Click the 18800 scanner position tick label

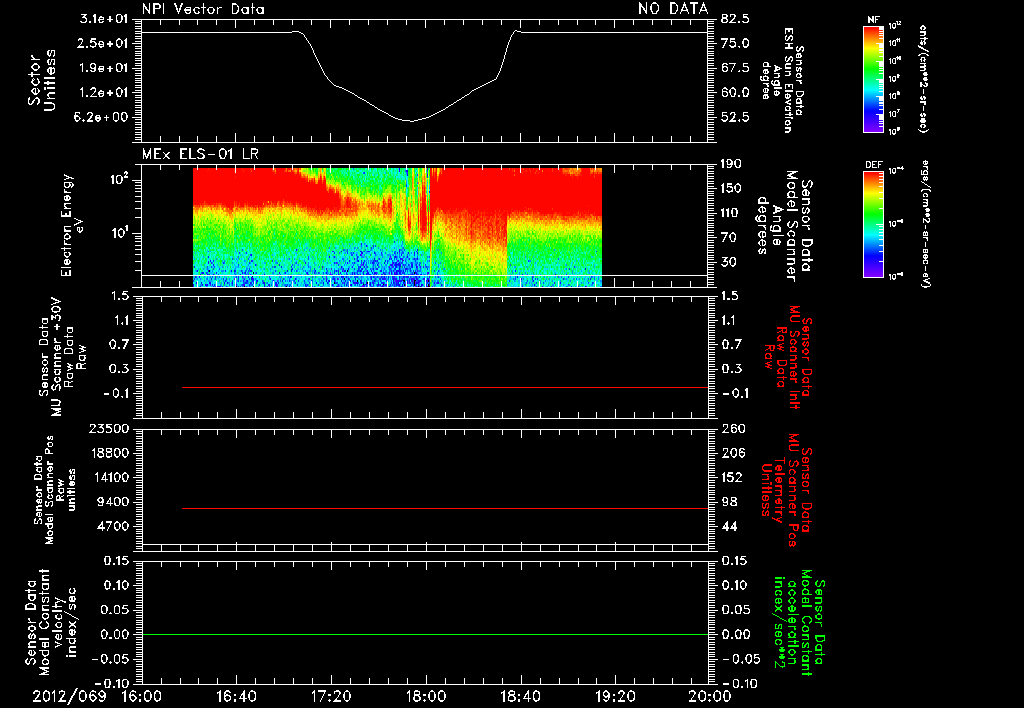click(108, 453)
